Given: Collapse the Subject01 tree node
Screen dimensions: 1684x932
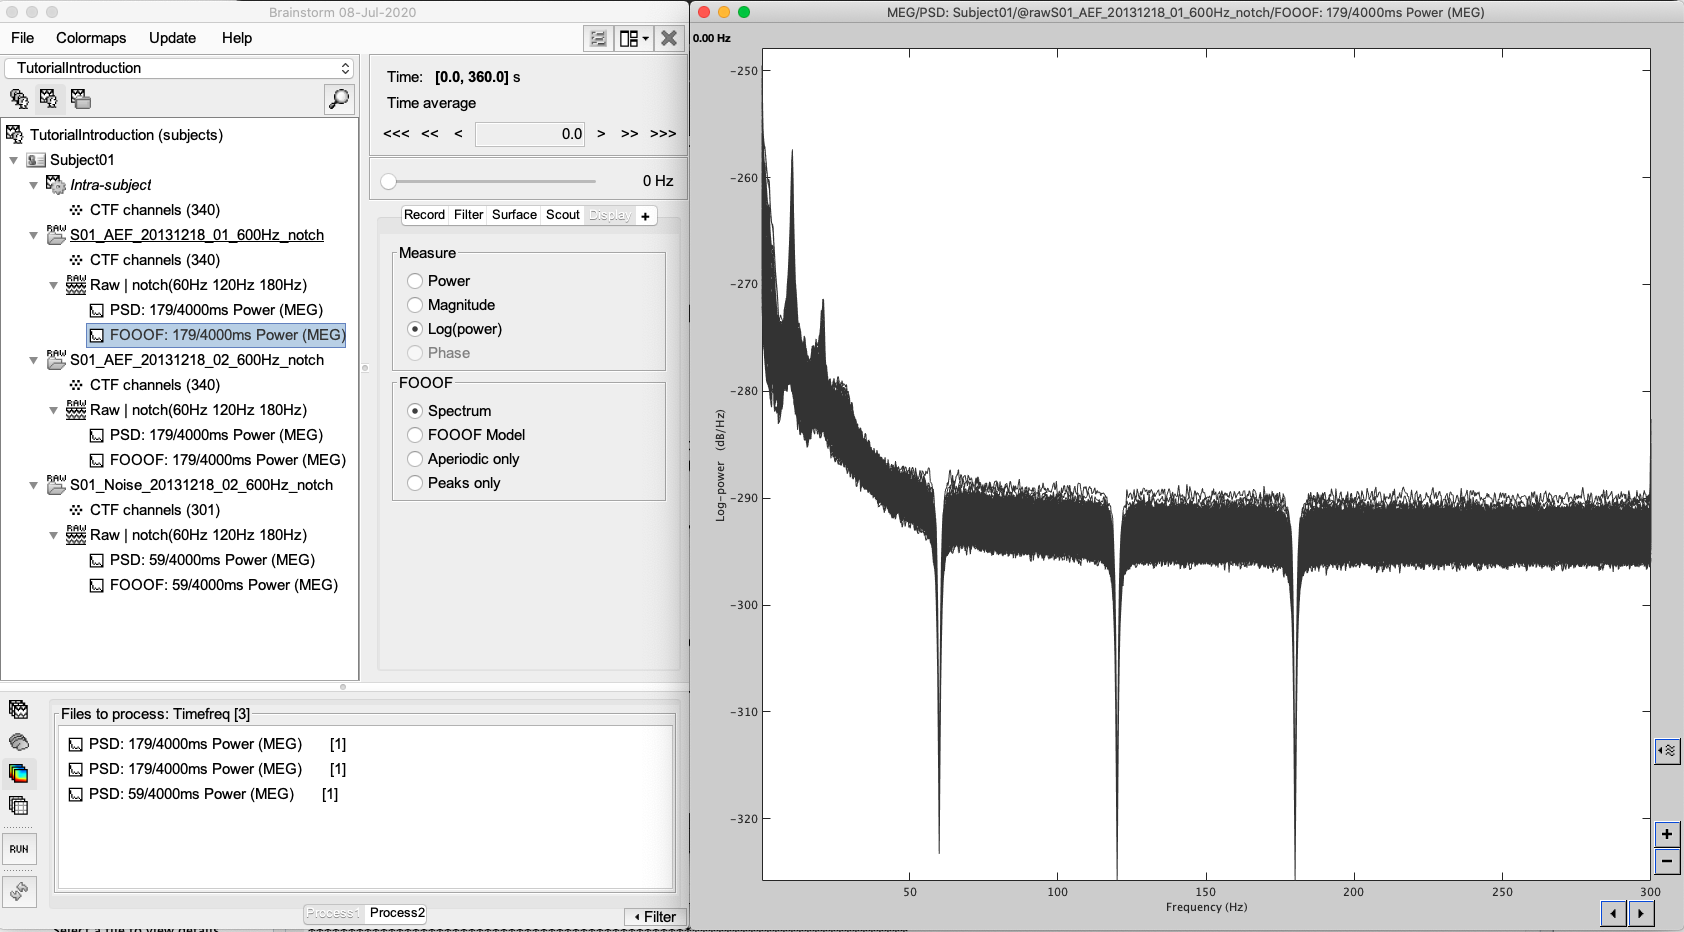Looking at the screenshot, I should 14,160.
